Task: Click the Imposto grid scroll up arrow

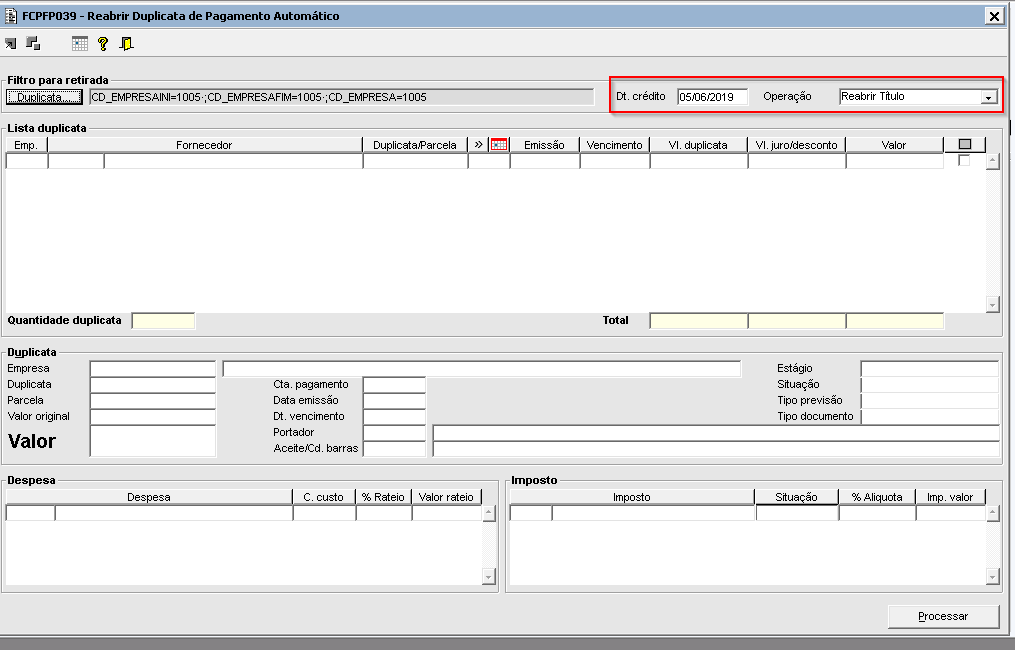Action: tap(993, 513)
